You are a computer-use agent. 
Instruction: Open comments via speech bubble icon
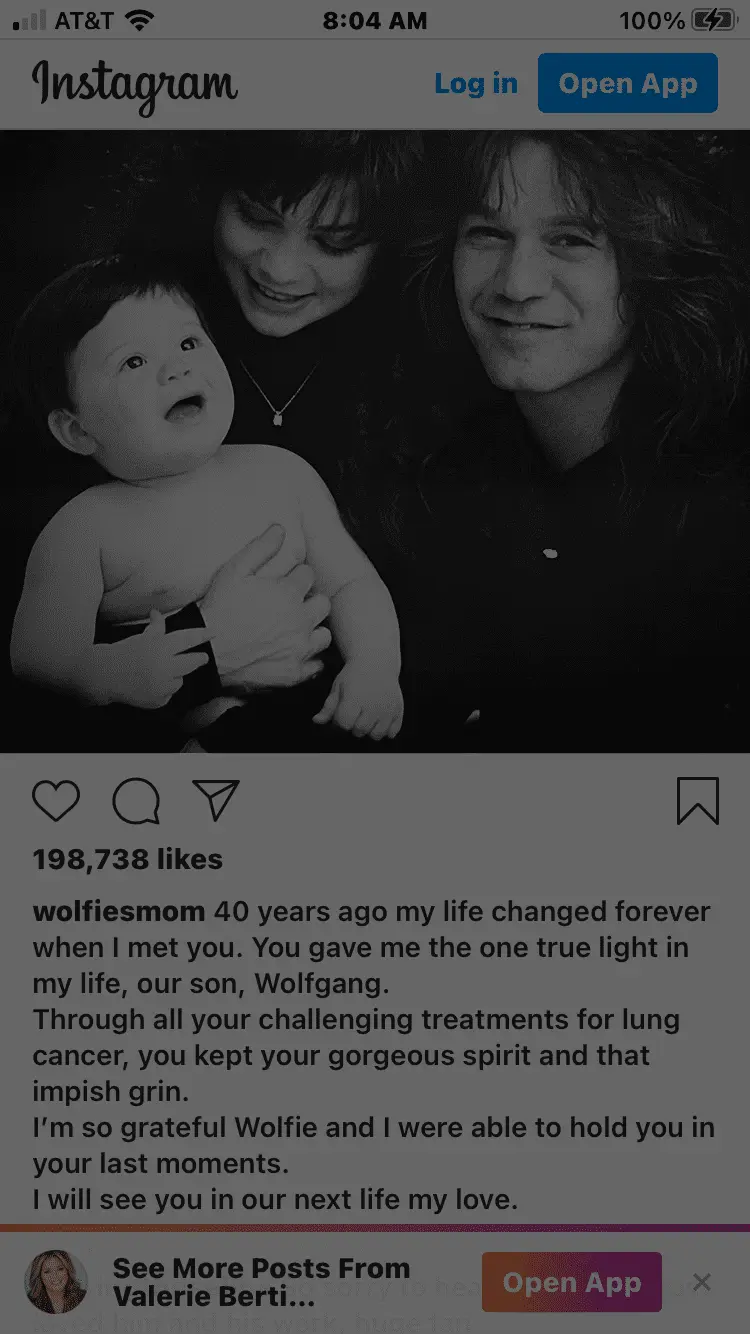tap(136, 801)
